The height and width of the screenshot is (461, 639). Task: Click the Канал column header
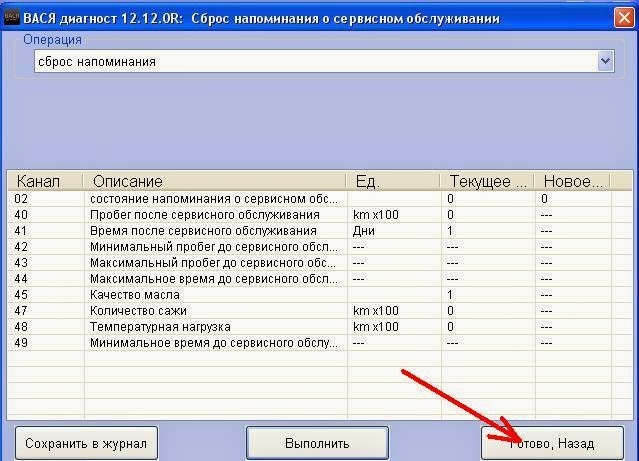45,181
